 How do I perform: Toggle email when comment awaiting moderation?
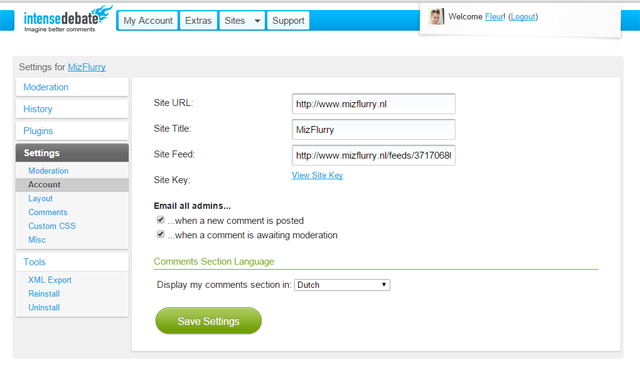click(161, 234)
